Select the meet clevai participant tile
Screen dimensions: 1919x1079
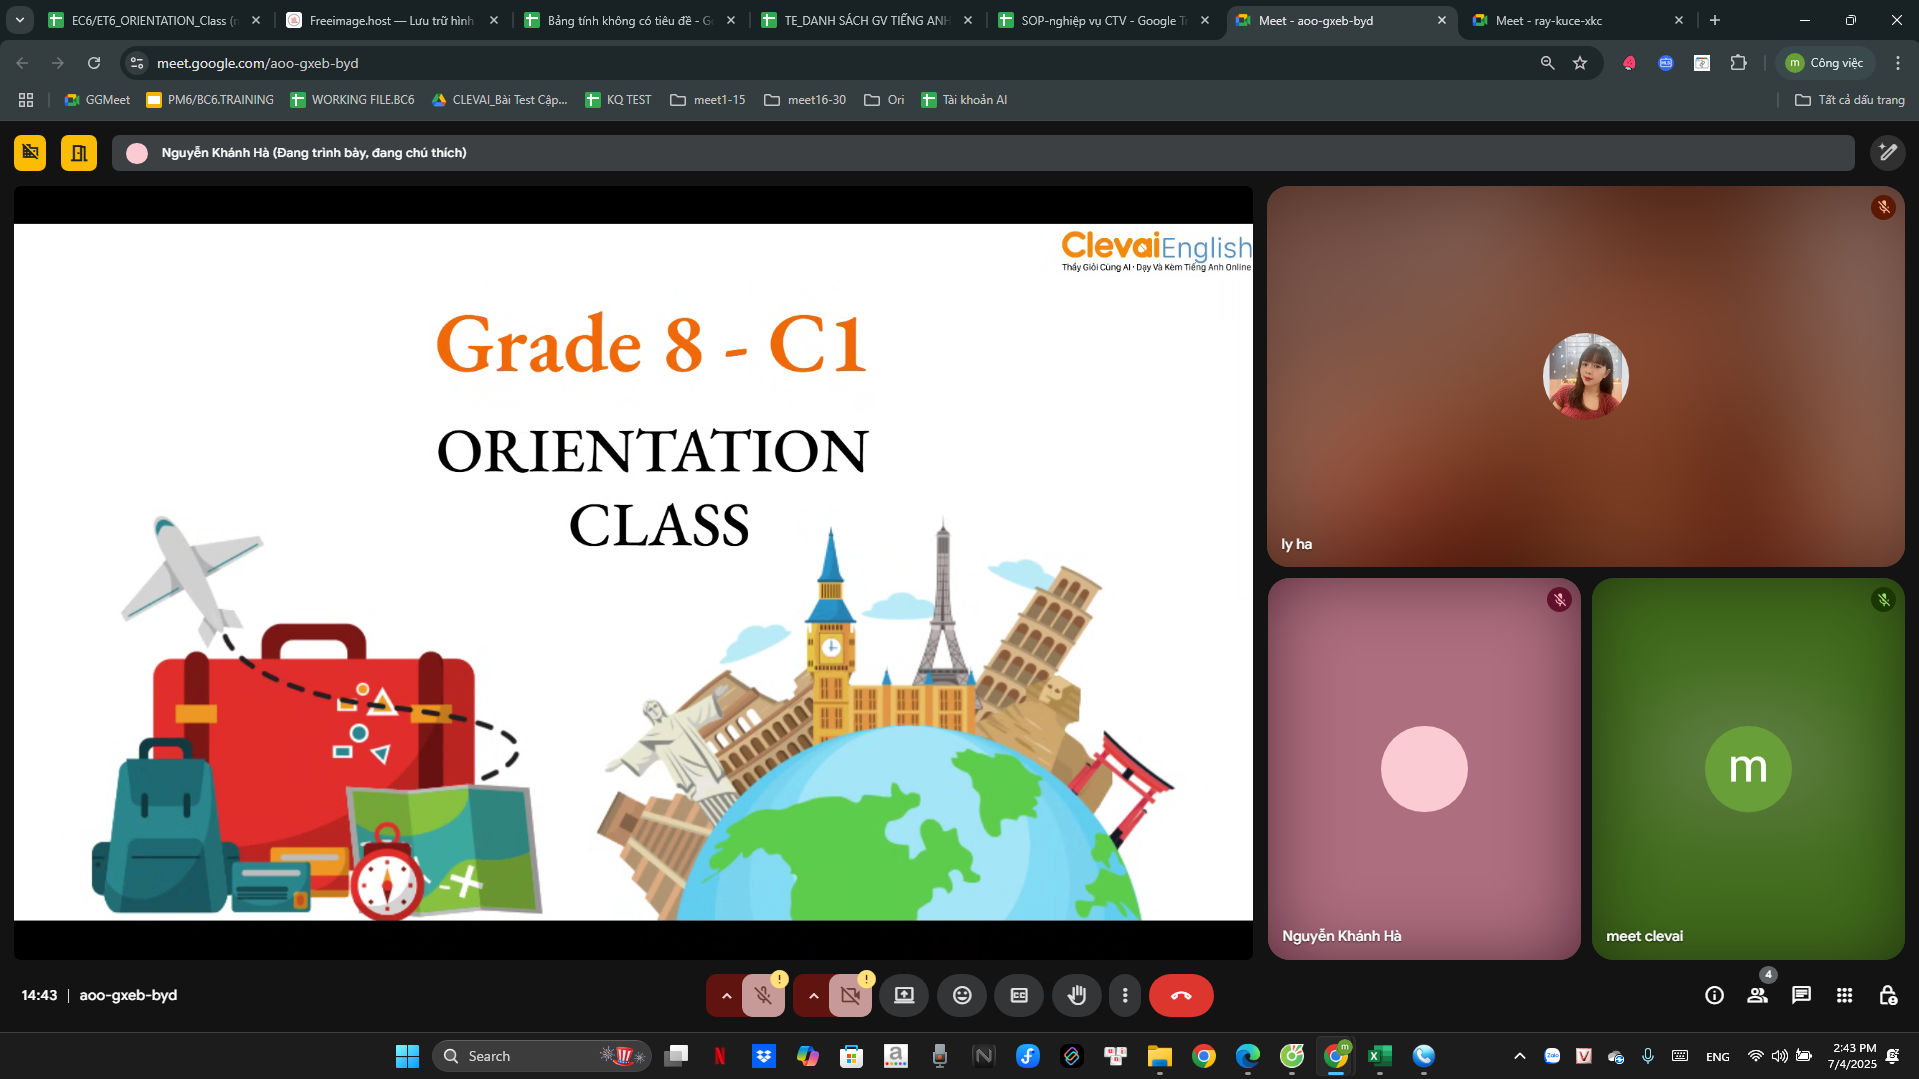click(x=1748, y=768)
